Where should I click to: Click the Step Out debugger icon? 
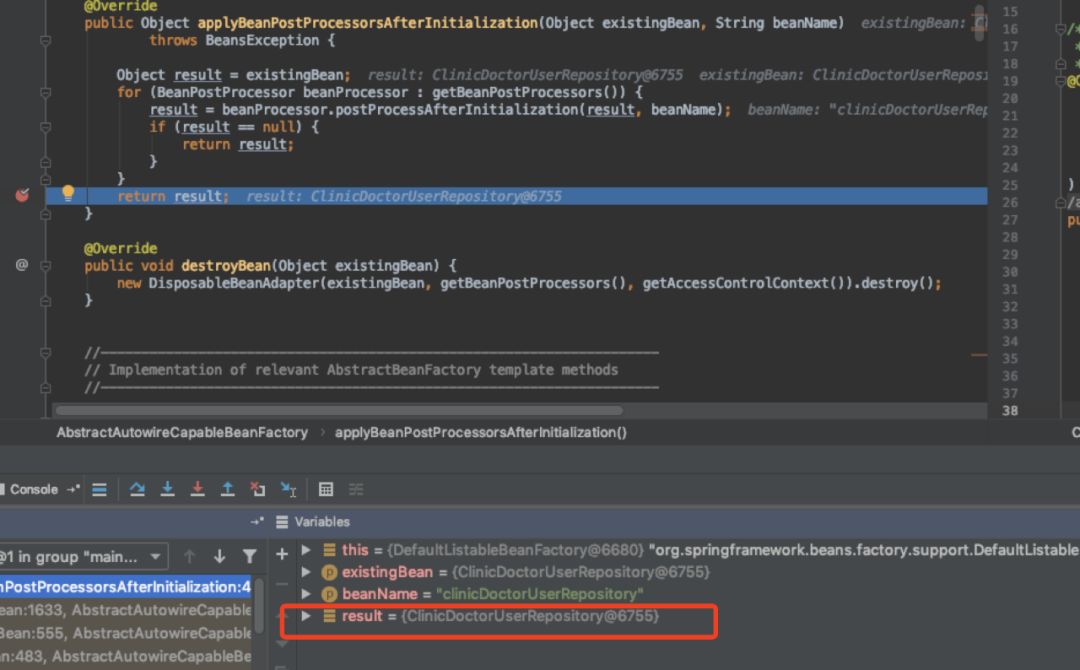point(228,489)
